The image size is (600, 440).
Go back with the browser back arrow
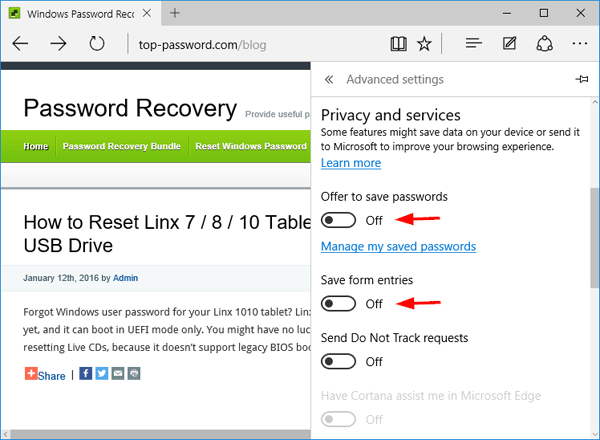[x=20, y=44]
